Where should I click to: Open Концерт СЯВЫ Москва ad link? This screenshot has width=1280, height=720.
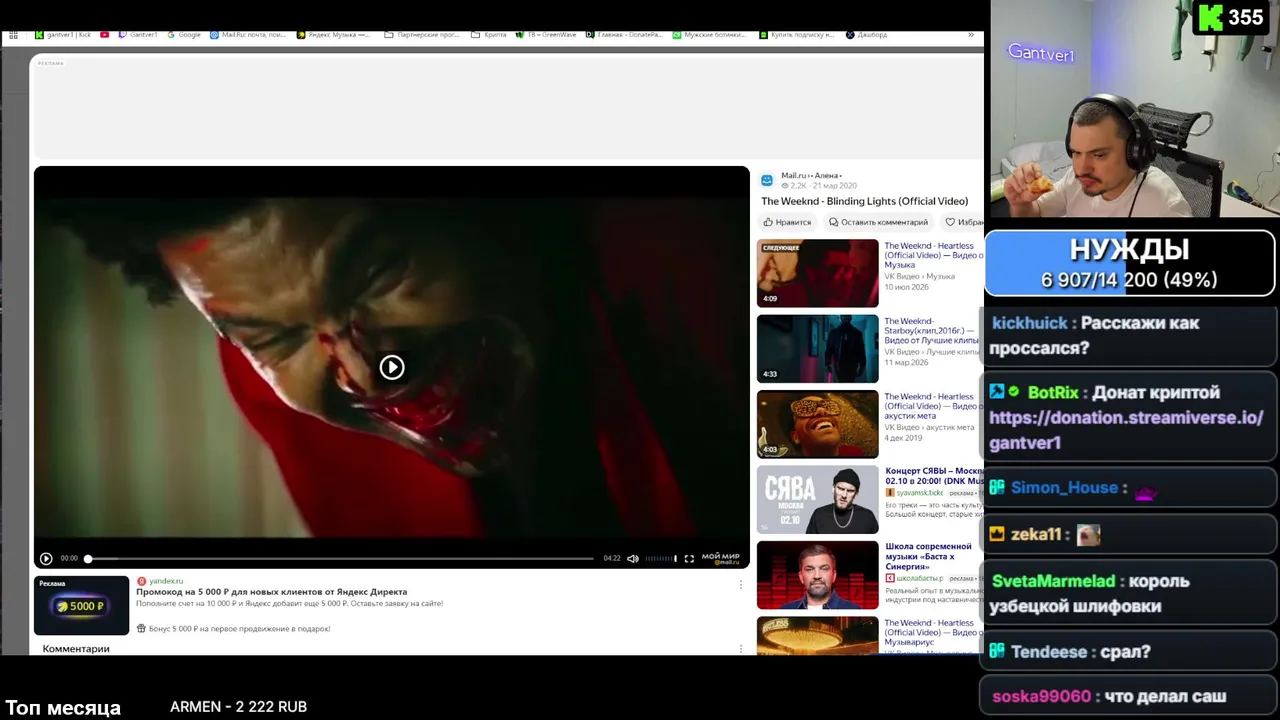pos(934,476)
